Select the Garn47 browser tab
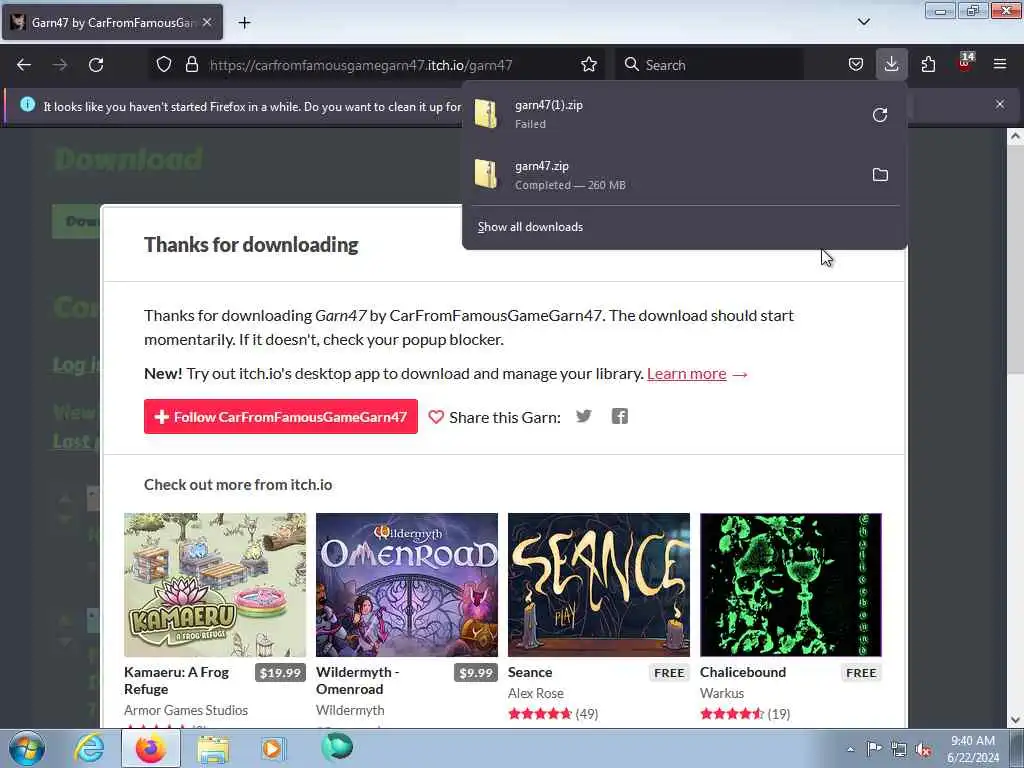The width and height of the screenshot is (1024, 768). click(112, 22)
